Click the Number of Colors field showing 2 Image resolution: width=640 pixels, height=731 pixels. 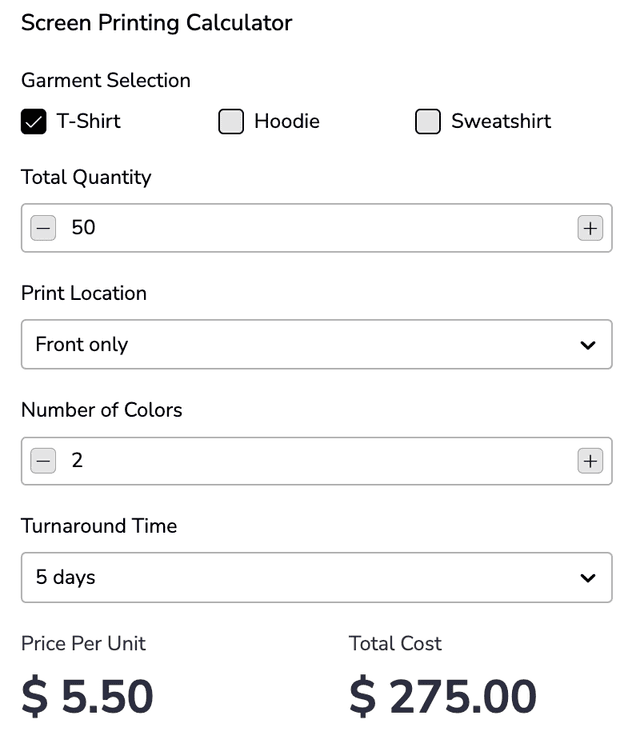click(317, 461)
